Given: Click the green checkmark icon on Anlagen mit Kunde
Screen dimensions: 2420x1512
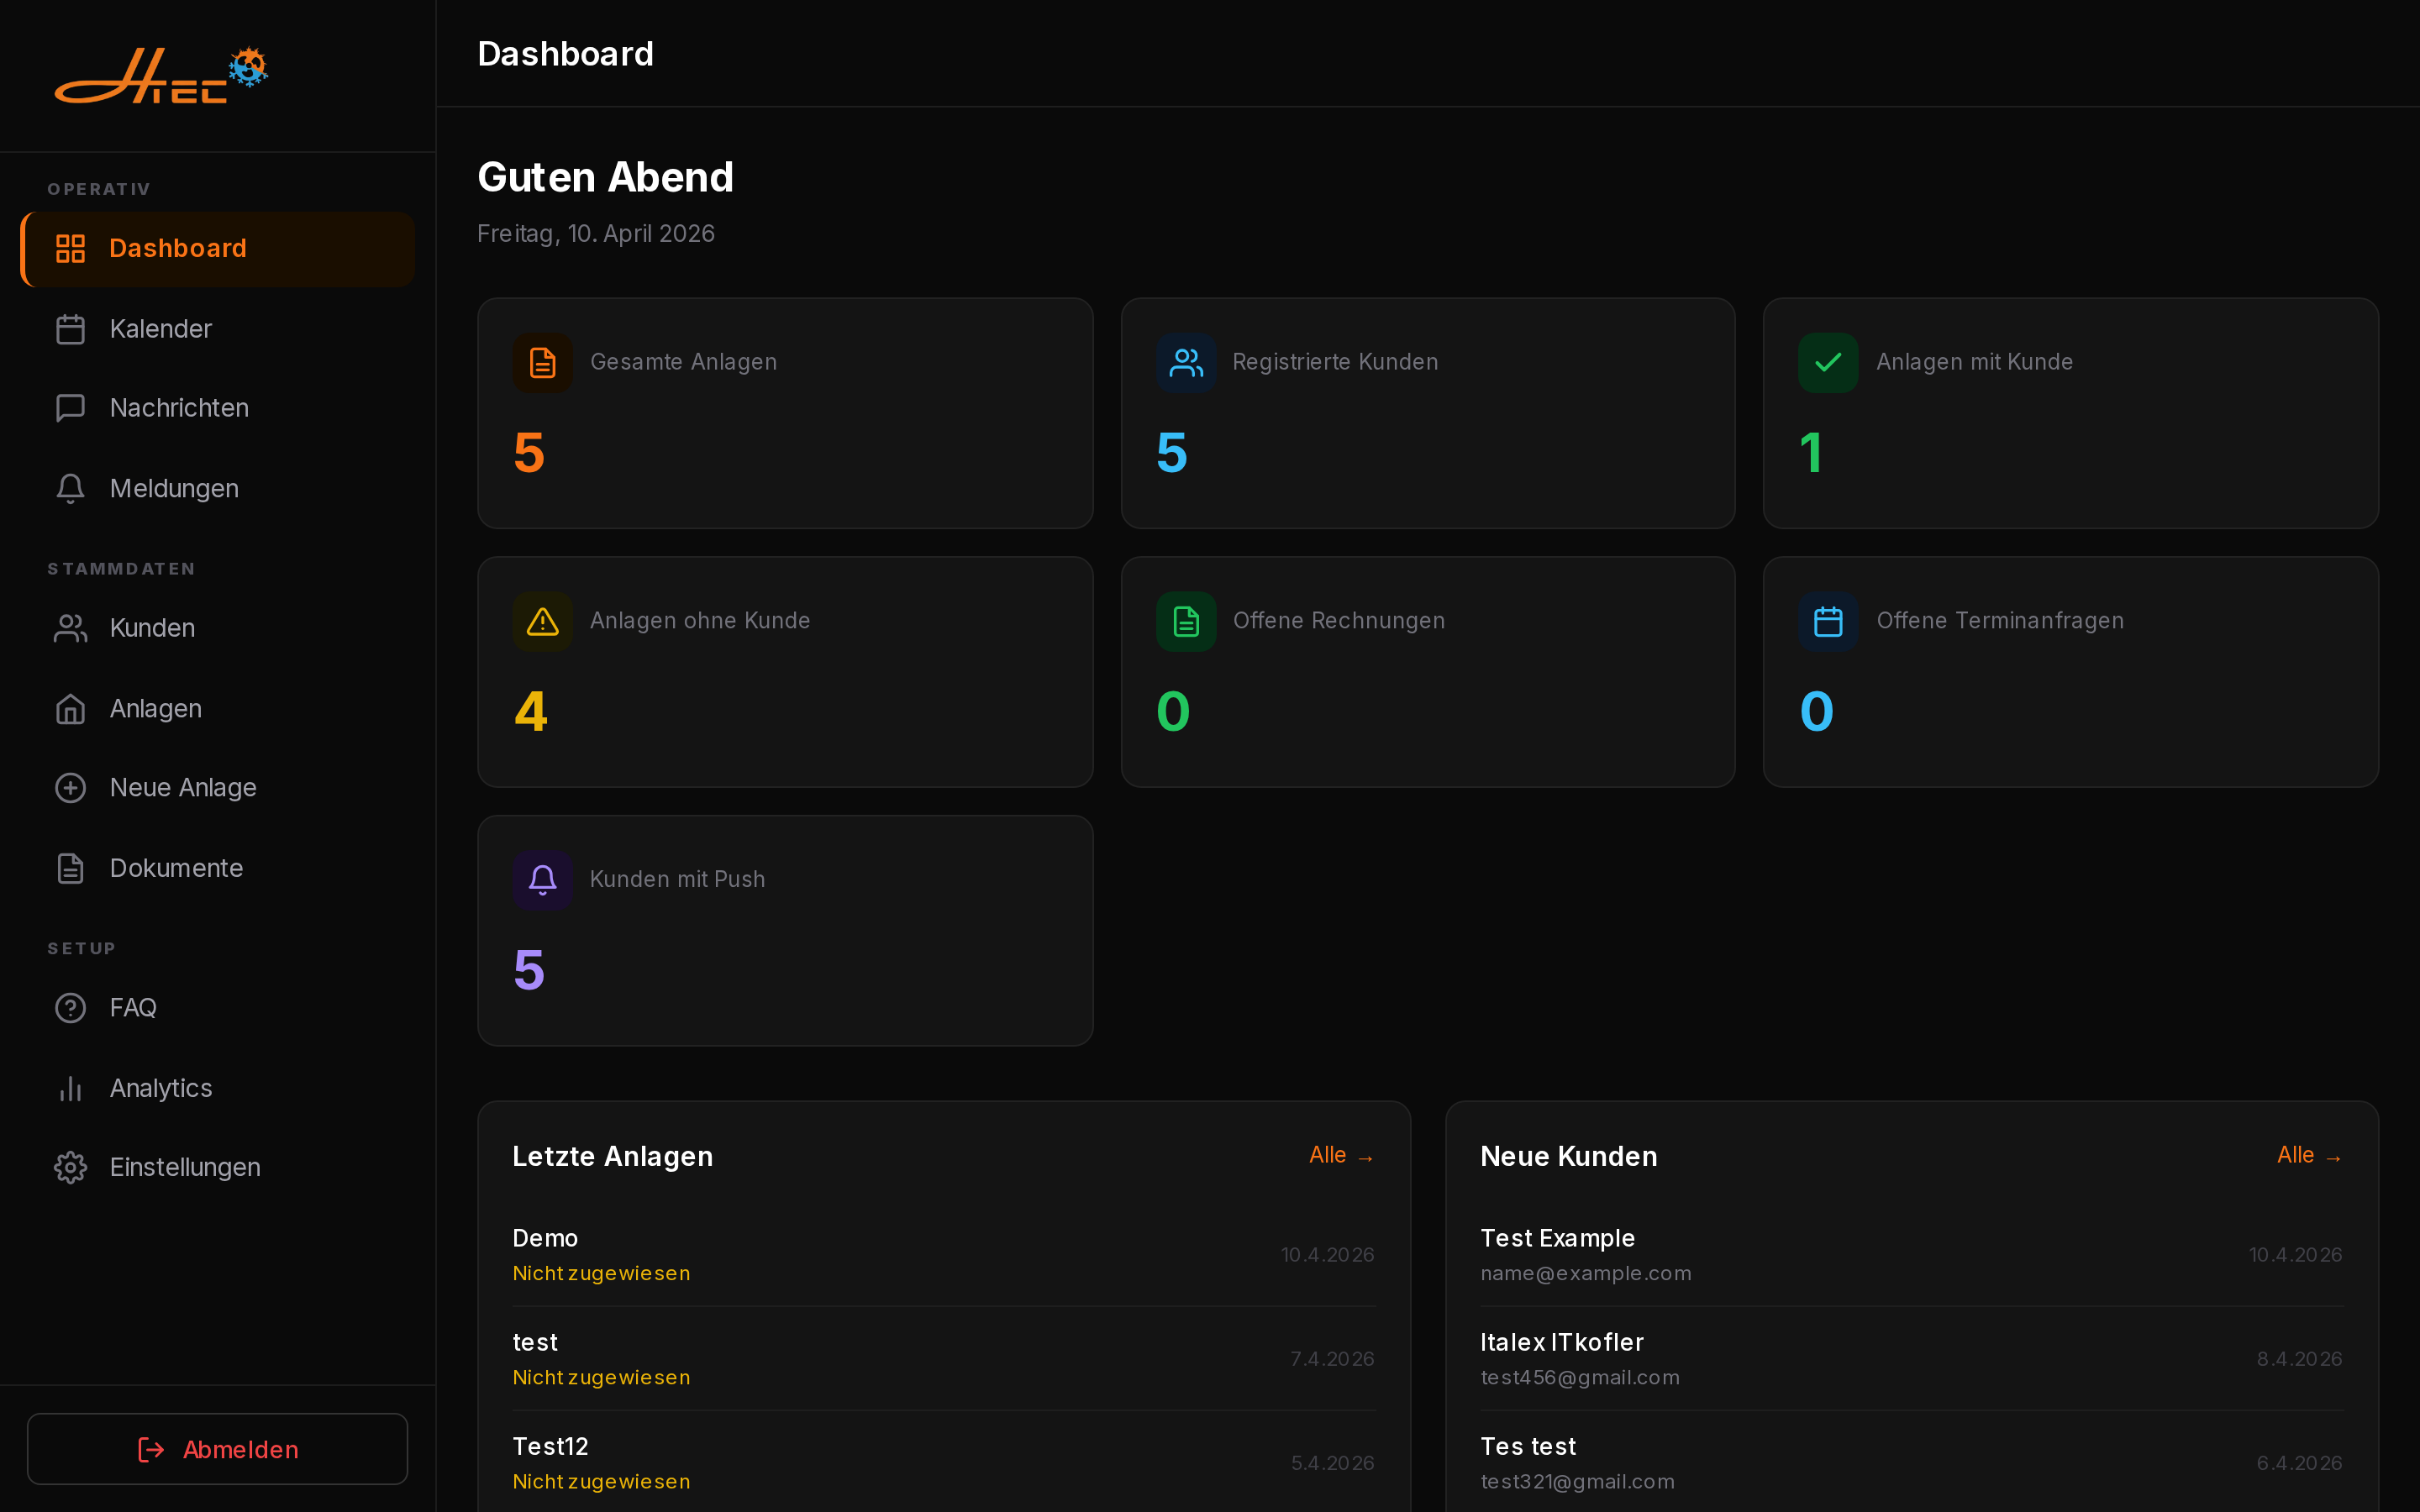Looking at the screenshot, I should coord(1828,362).
